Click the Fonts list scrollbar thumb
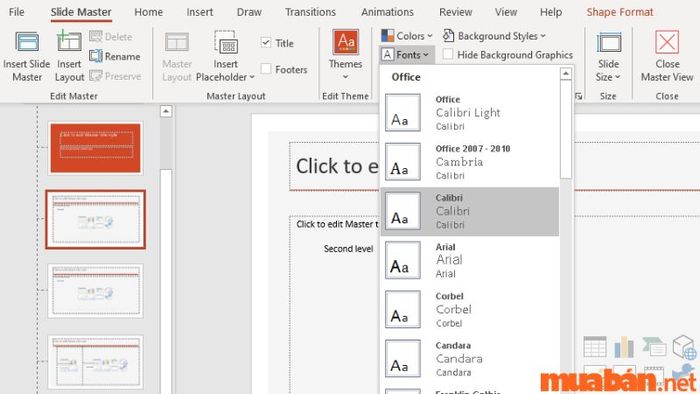 (566, 129)
